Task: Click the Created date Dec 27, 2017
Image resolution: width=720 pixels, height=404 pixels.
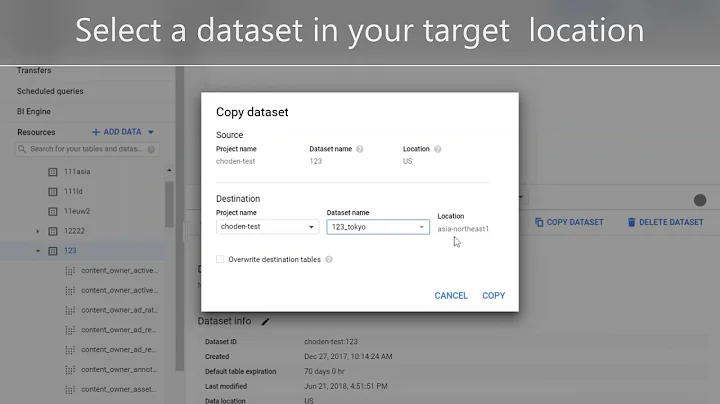Action: 348,356
